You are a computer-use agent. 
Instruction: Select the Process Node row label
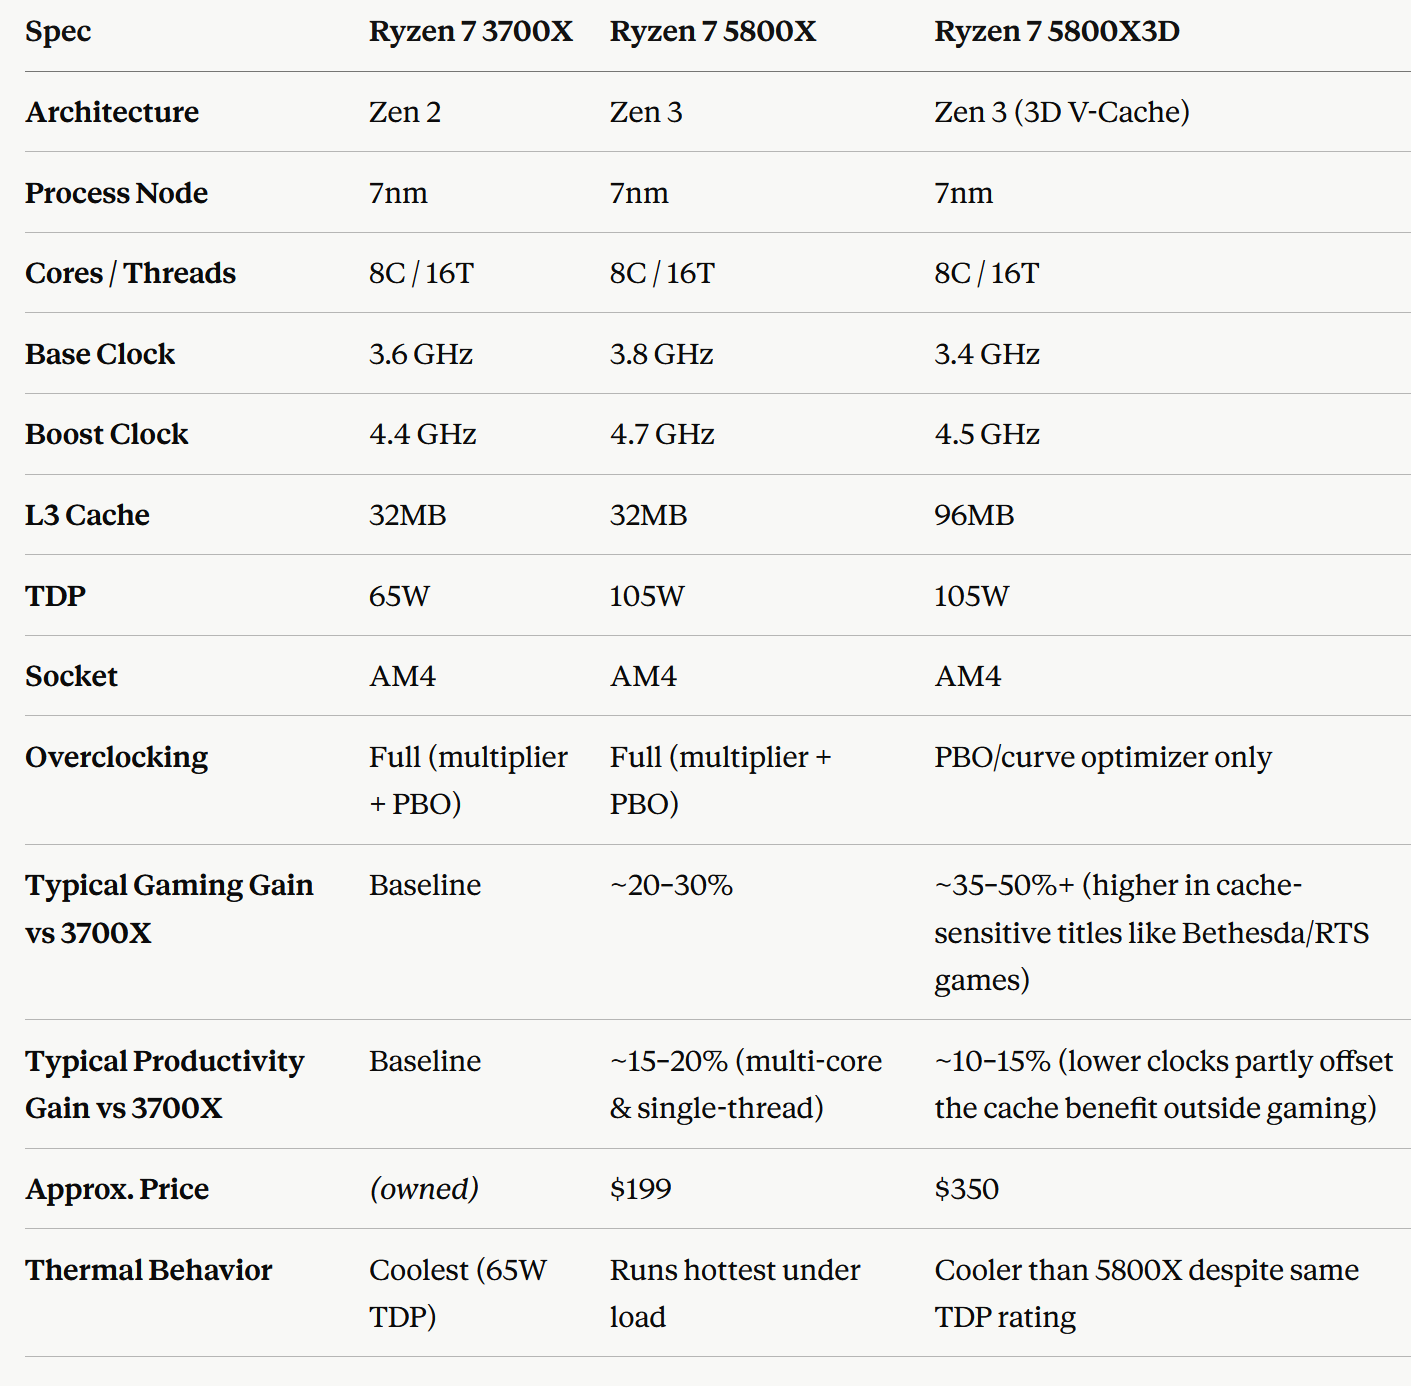coord(116,193)
